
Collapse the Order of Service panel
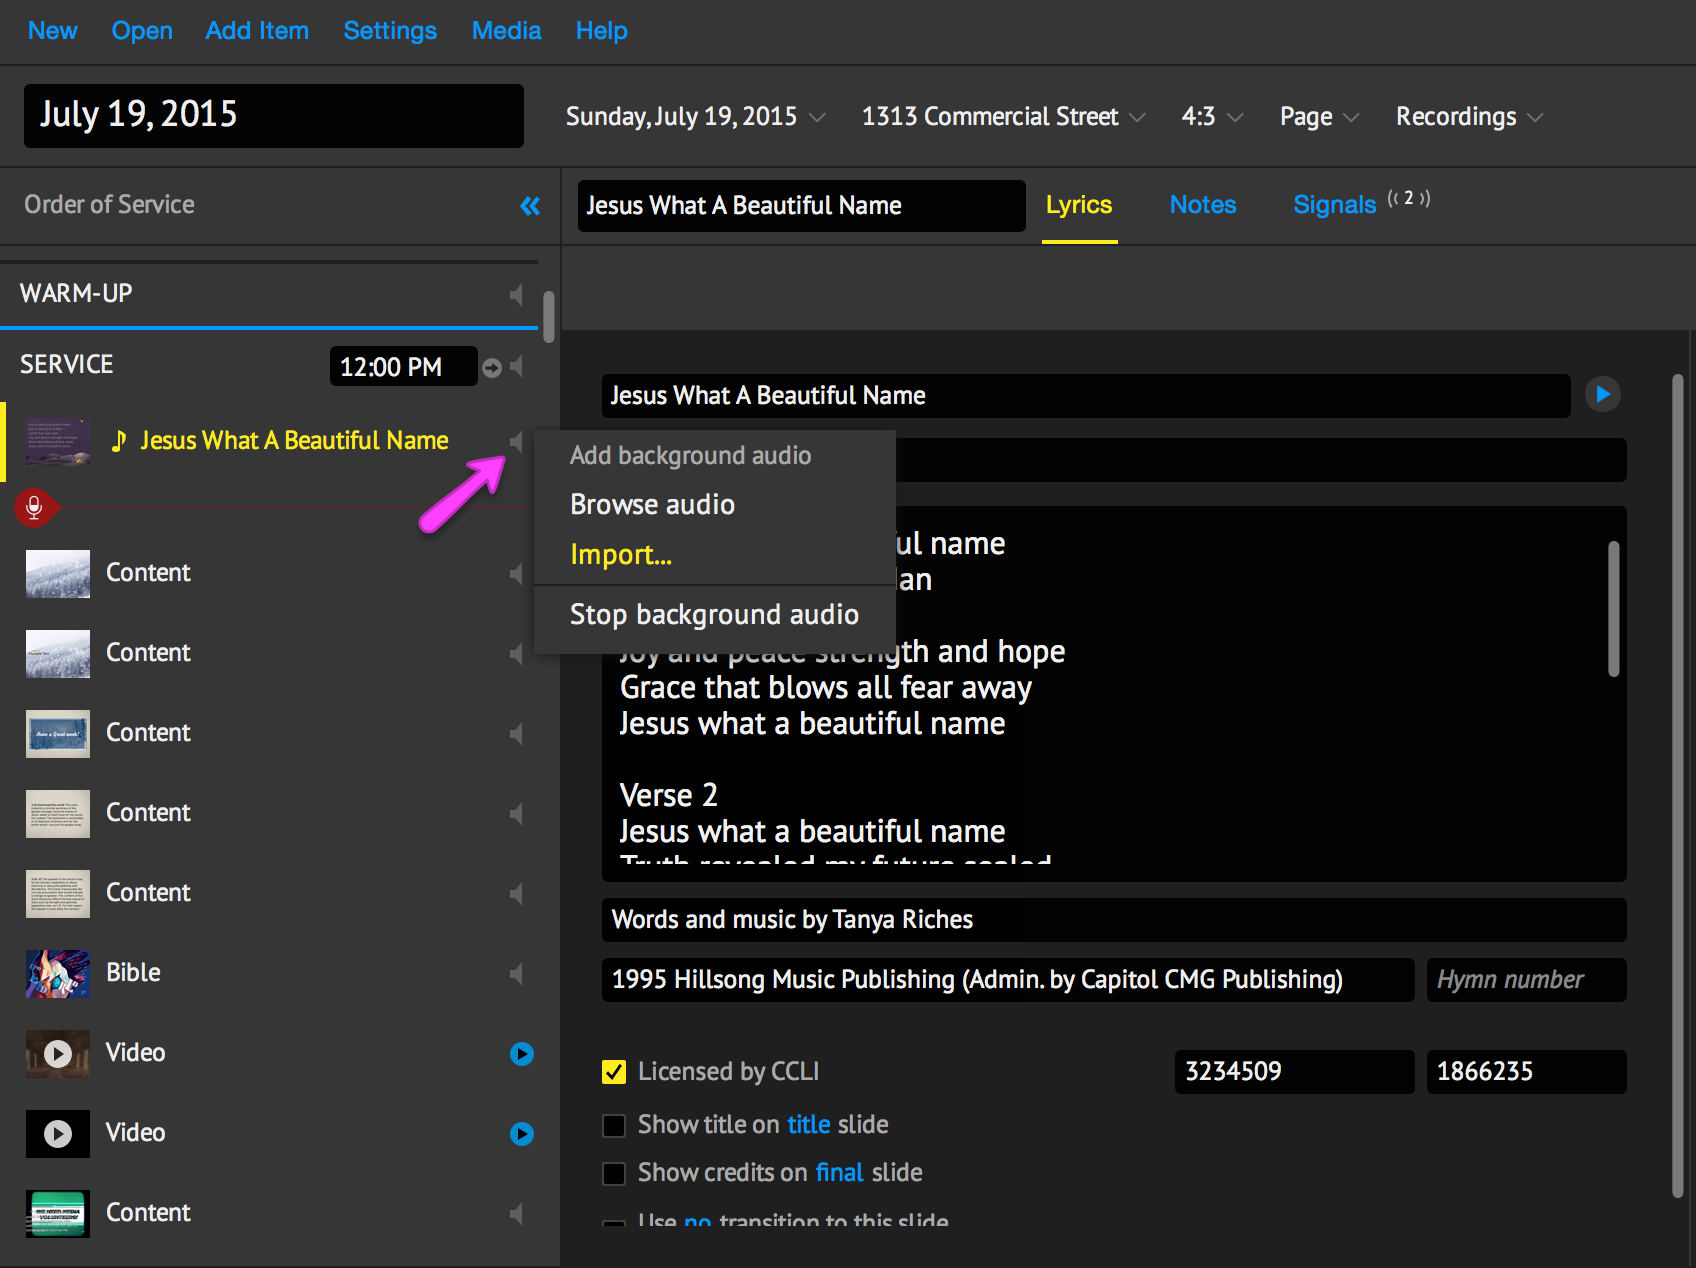530,206
